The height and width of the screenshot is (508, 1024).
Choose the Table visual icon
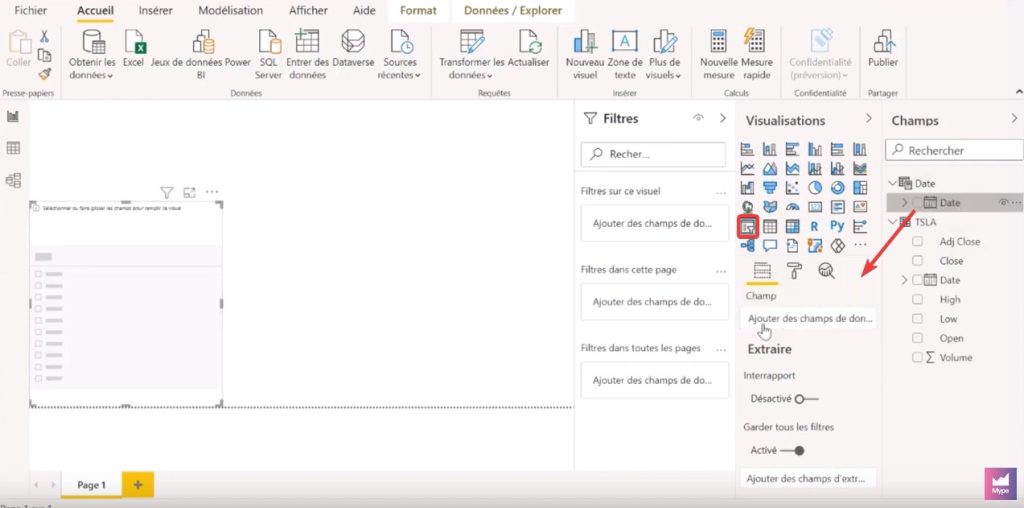pyautogui.click(x=770, y=226)
